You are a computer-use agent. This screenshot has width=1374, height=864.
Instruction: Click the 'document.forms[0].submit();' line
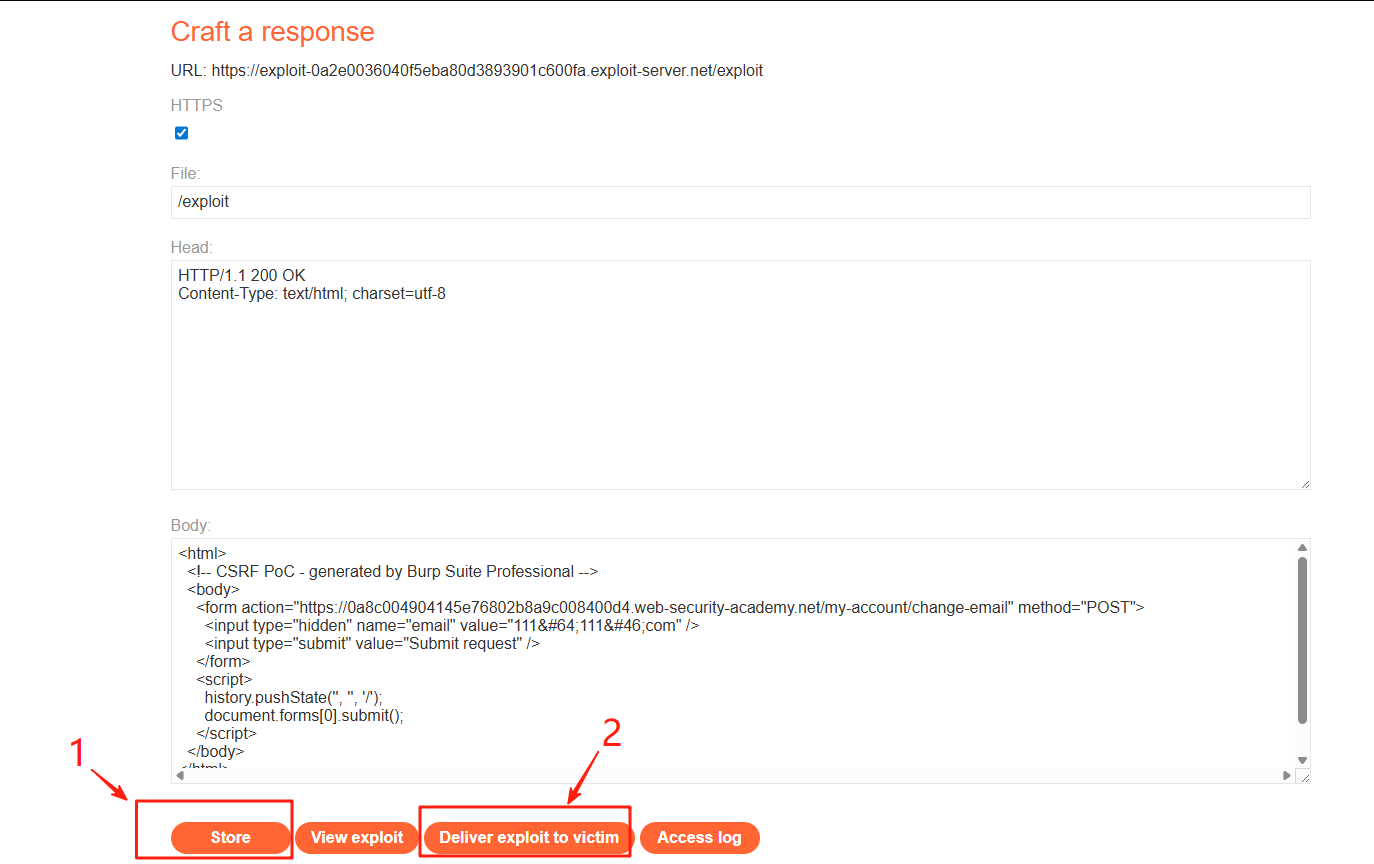point(304,716)
